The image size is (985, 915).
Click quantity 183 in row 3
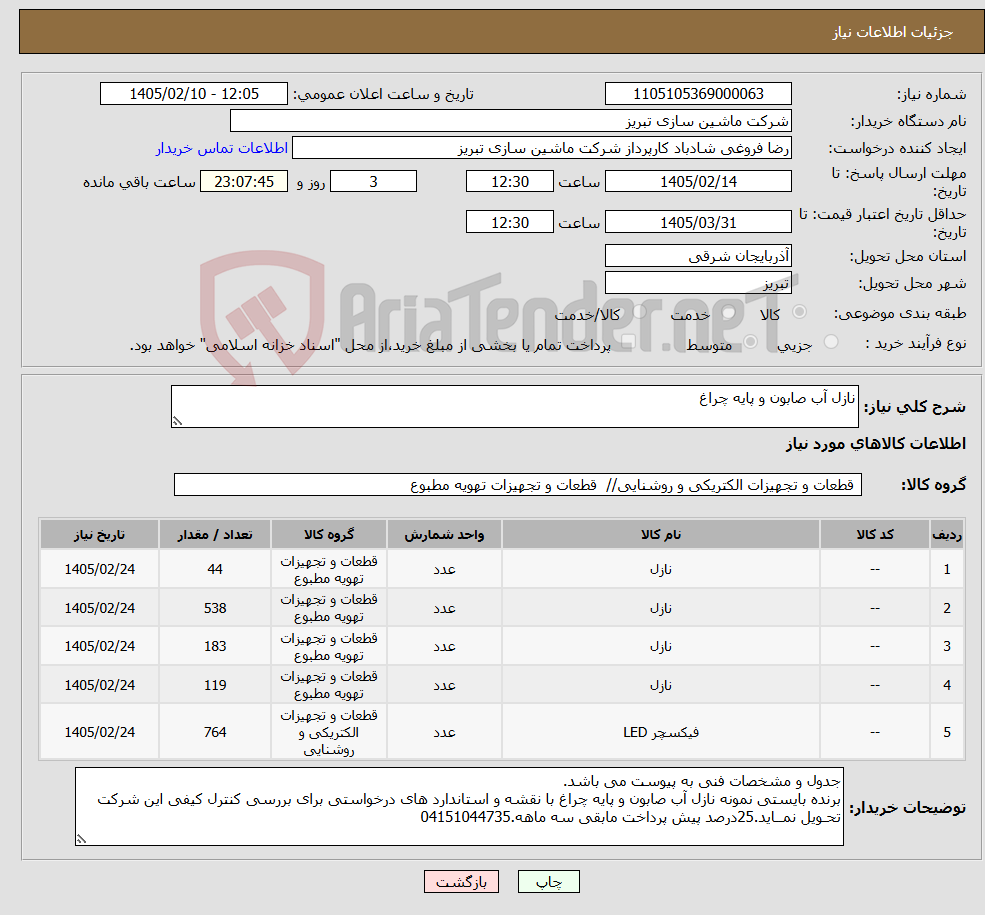[215, 646]
